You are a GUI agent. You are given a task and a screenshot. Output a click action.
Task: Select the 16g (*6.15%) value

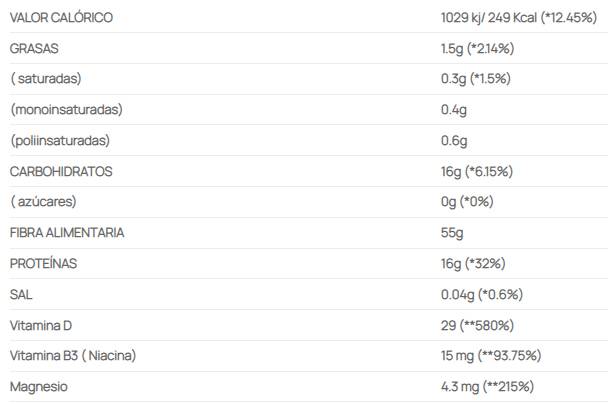click(x=477, y=171)
